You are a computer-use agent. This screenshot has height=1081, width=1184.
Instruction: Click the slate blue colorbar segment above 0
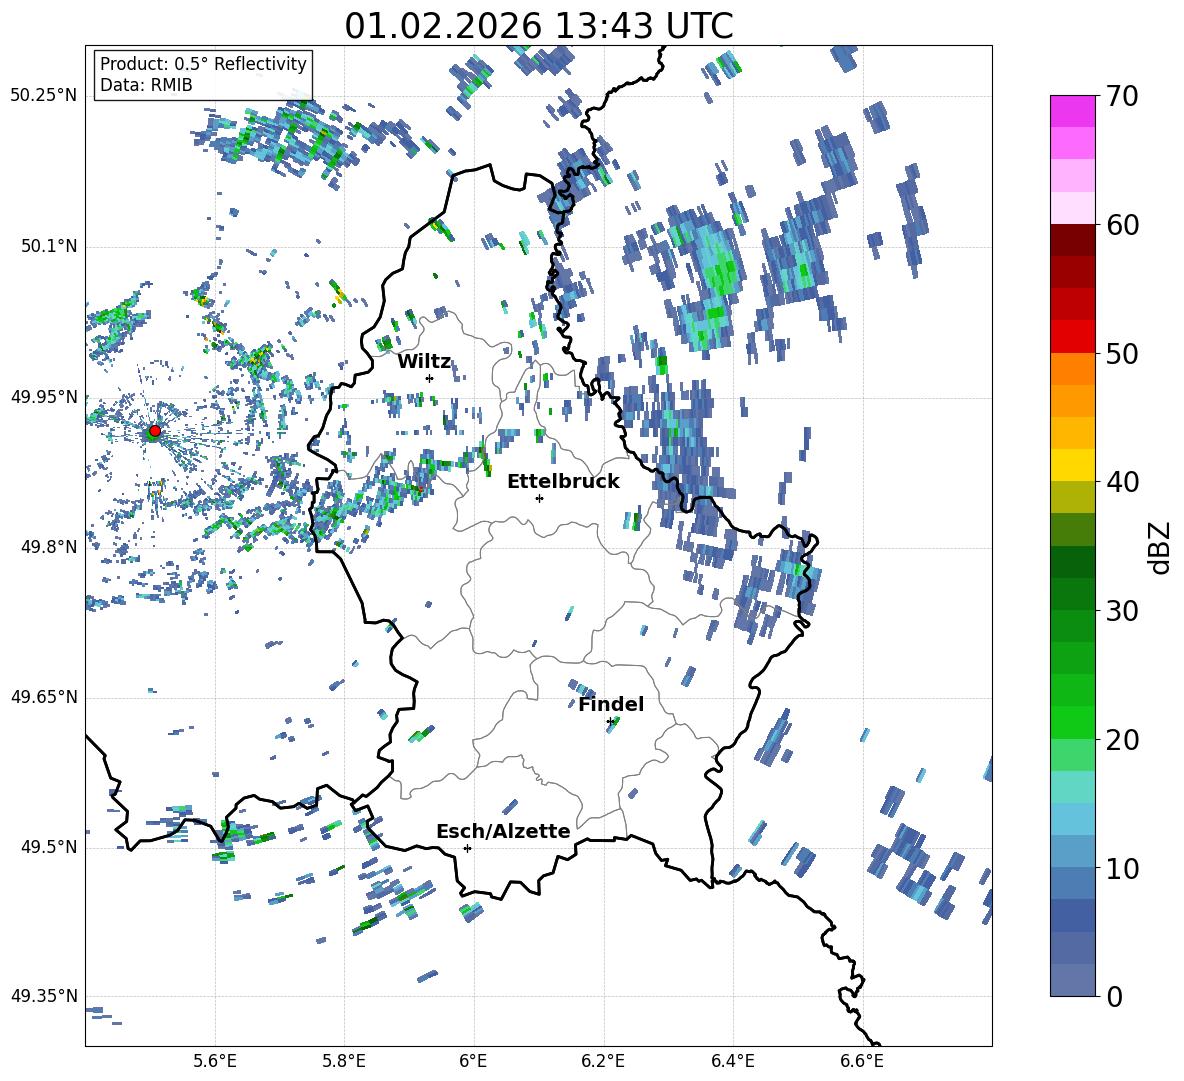(1072, 980)
